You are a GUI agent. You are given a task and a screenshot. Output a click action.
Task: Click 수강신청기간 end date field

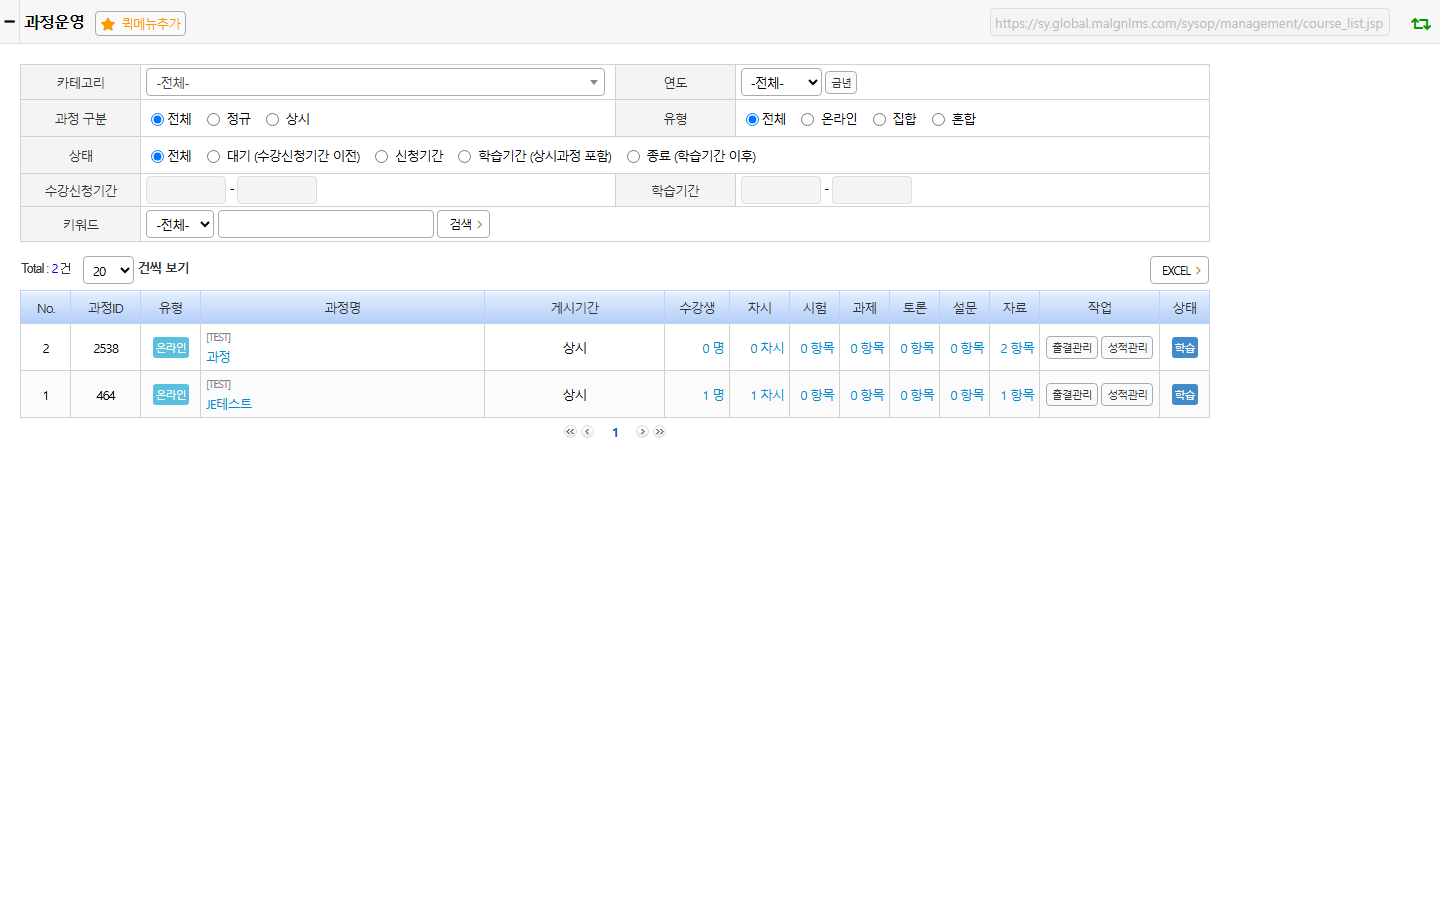[277, 190]
